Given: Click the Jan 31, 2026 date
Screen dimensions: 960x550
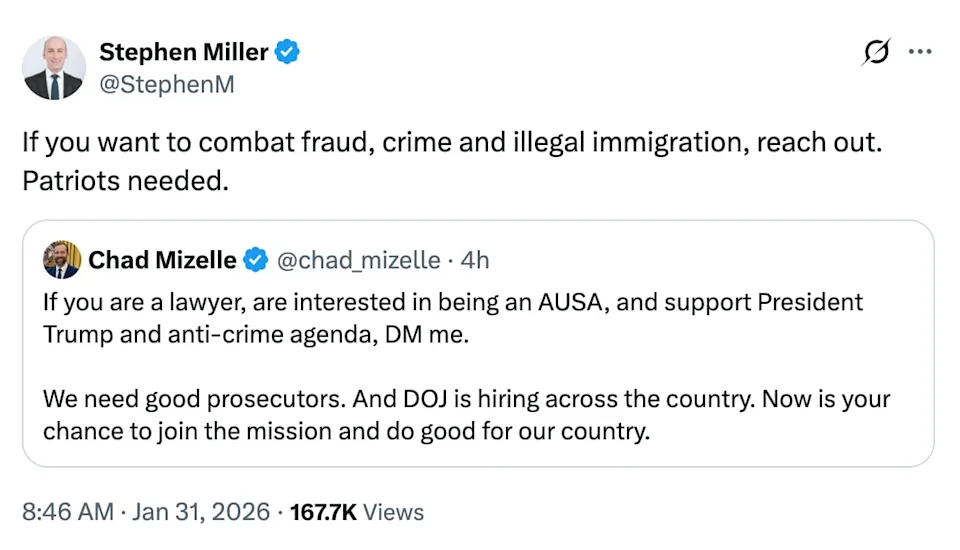Looking at the screenshot, I should click(x=201, y=512).
